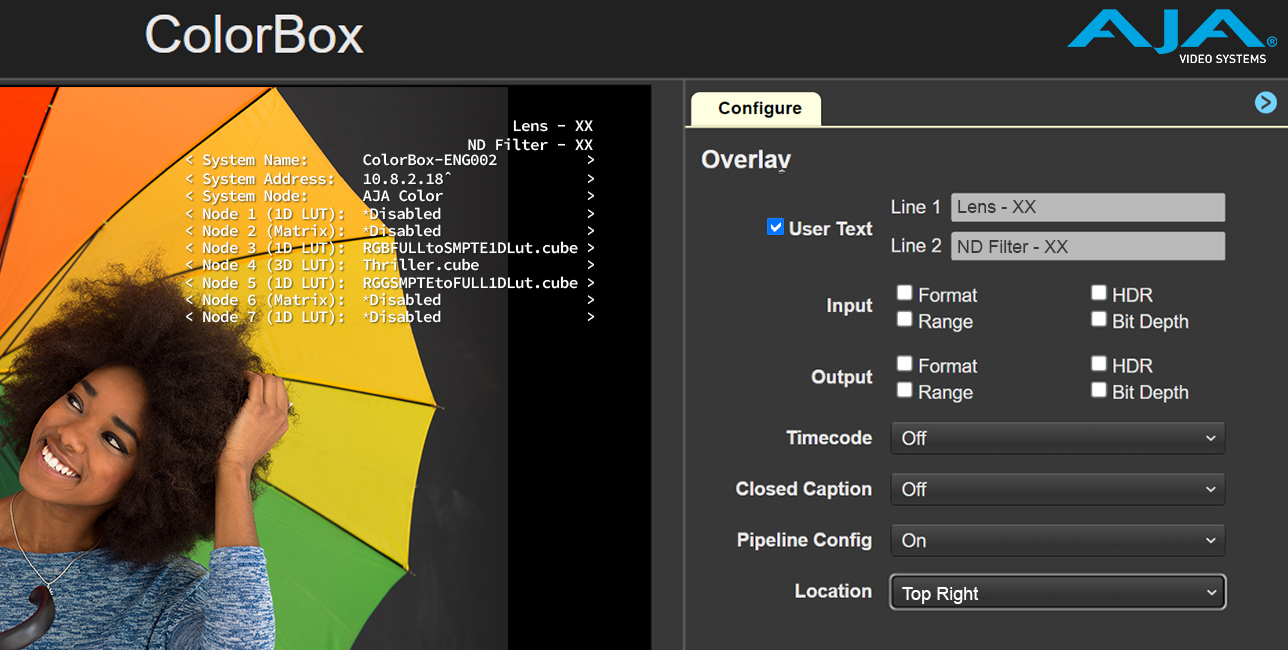Screen dimensions: 1288x650
Task: Click the AJA Video Systems logo
Action: (1166, 35)
